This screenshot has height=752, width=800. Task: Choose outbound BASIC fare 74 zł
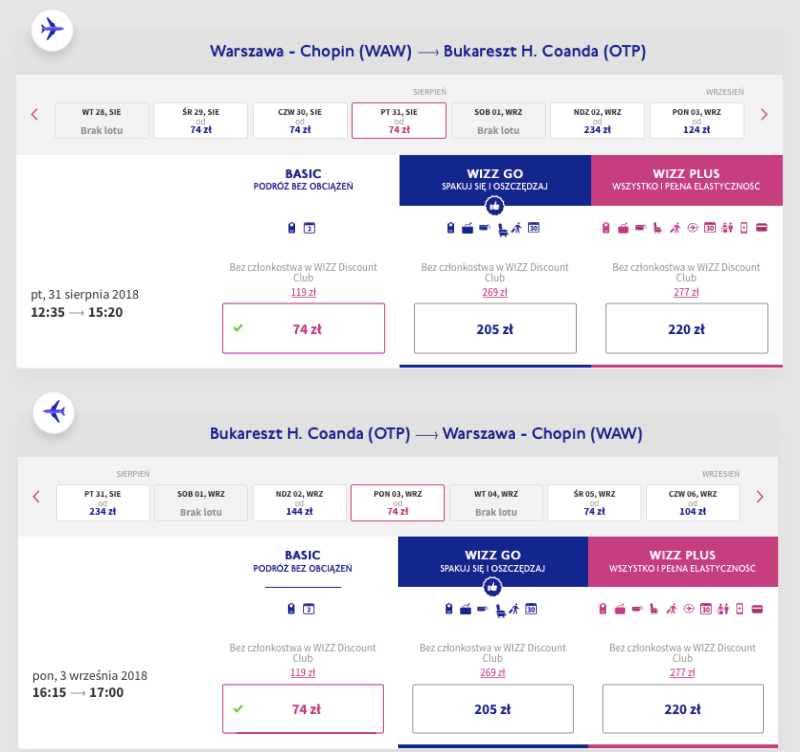click(x=304, y=328)
